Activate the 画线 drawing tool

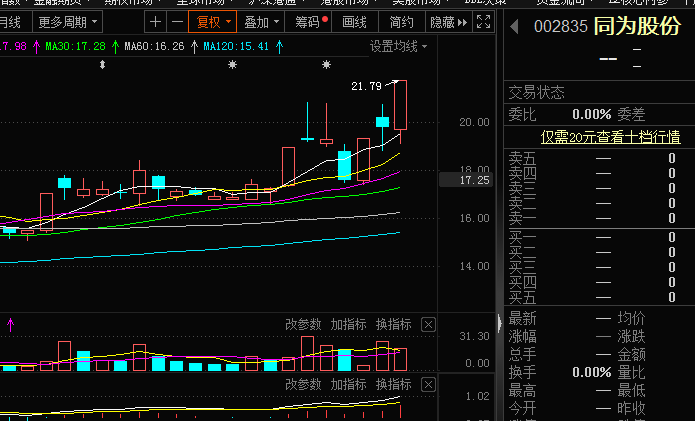355,22
